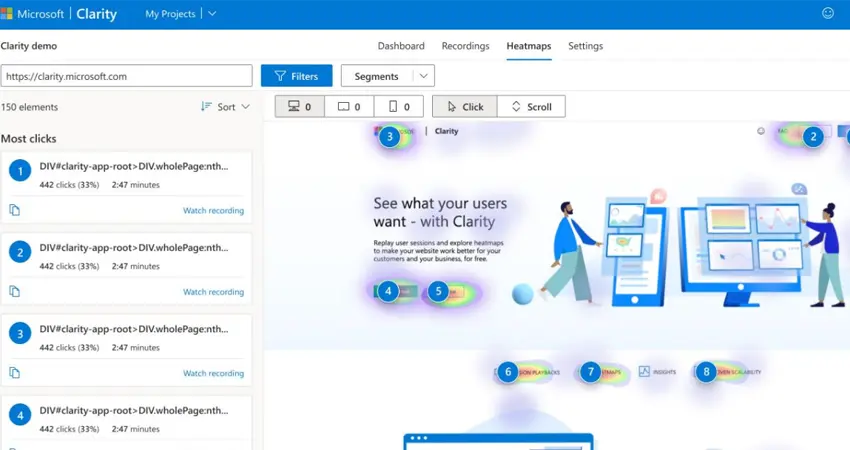850x450 pixels.
Task: Switch heatmap to Click mode
Action: tap(465, 107)
